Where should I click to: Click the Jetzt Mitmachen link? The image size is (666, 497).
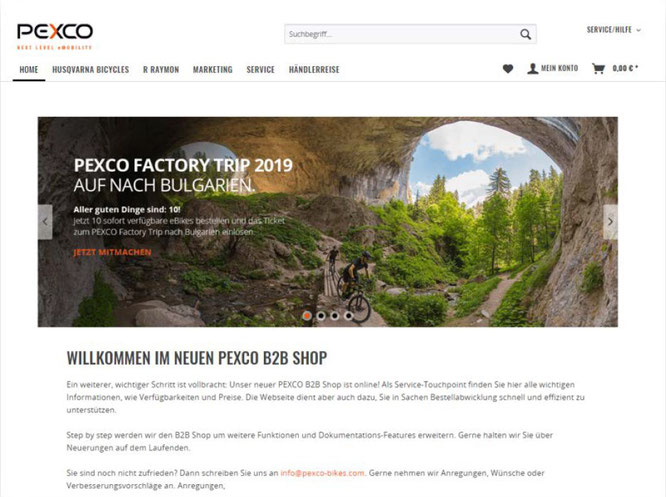pyautogui.click(x=112, y=252)
